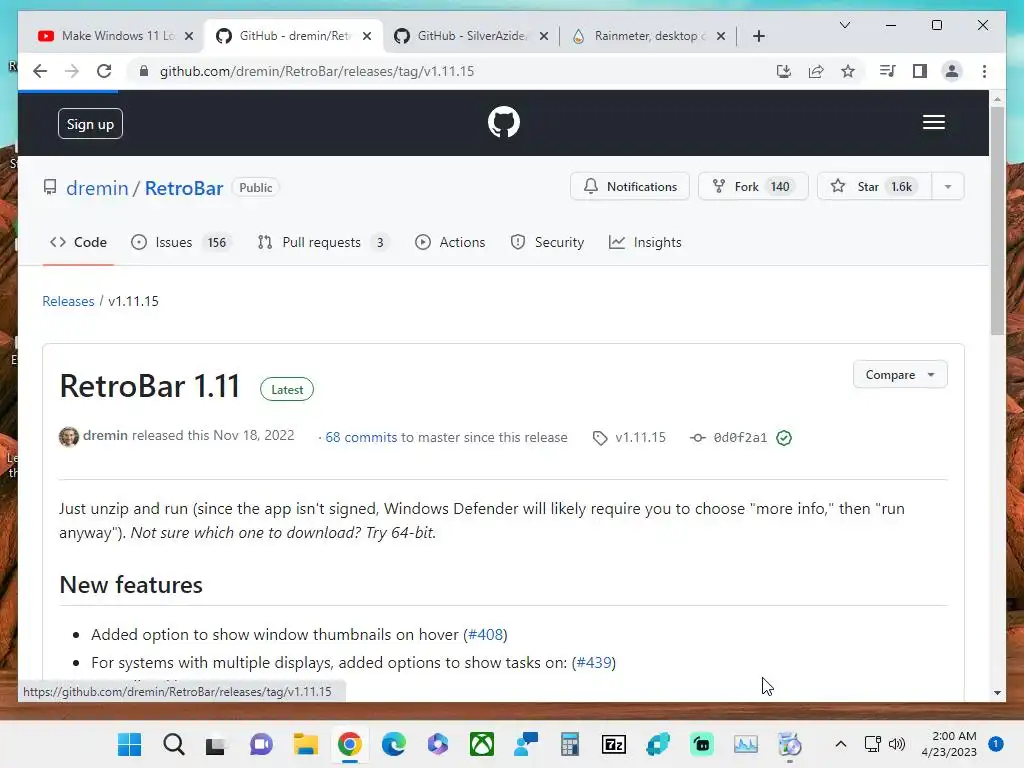Open taskbar Search
Image resolution: width=1024 pixels, height=768 pixels.
pyautogui.click(x=174, y=744)
